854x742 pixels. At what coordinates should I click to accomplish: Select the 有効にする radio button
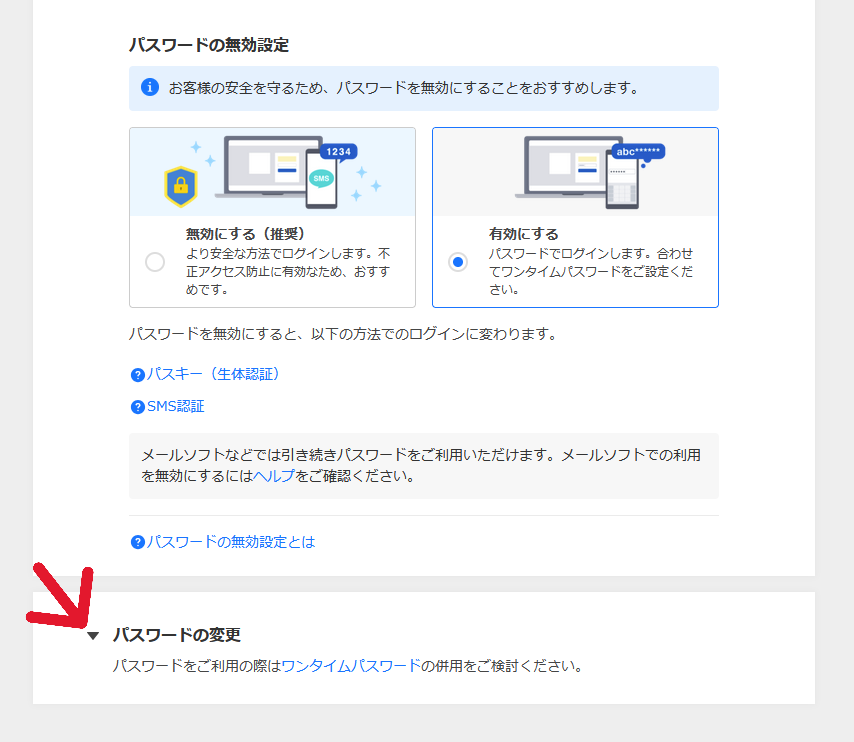(x=458, y=262)
